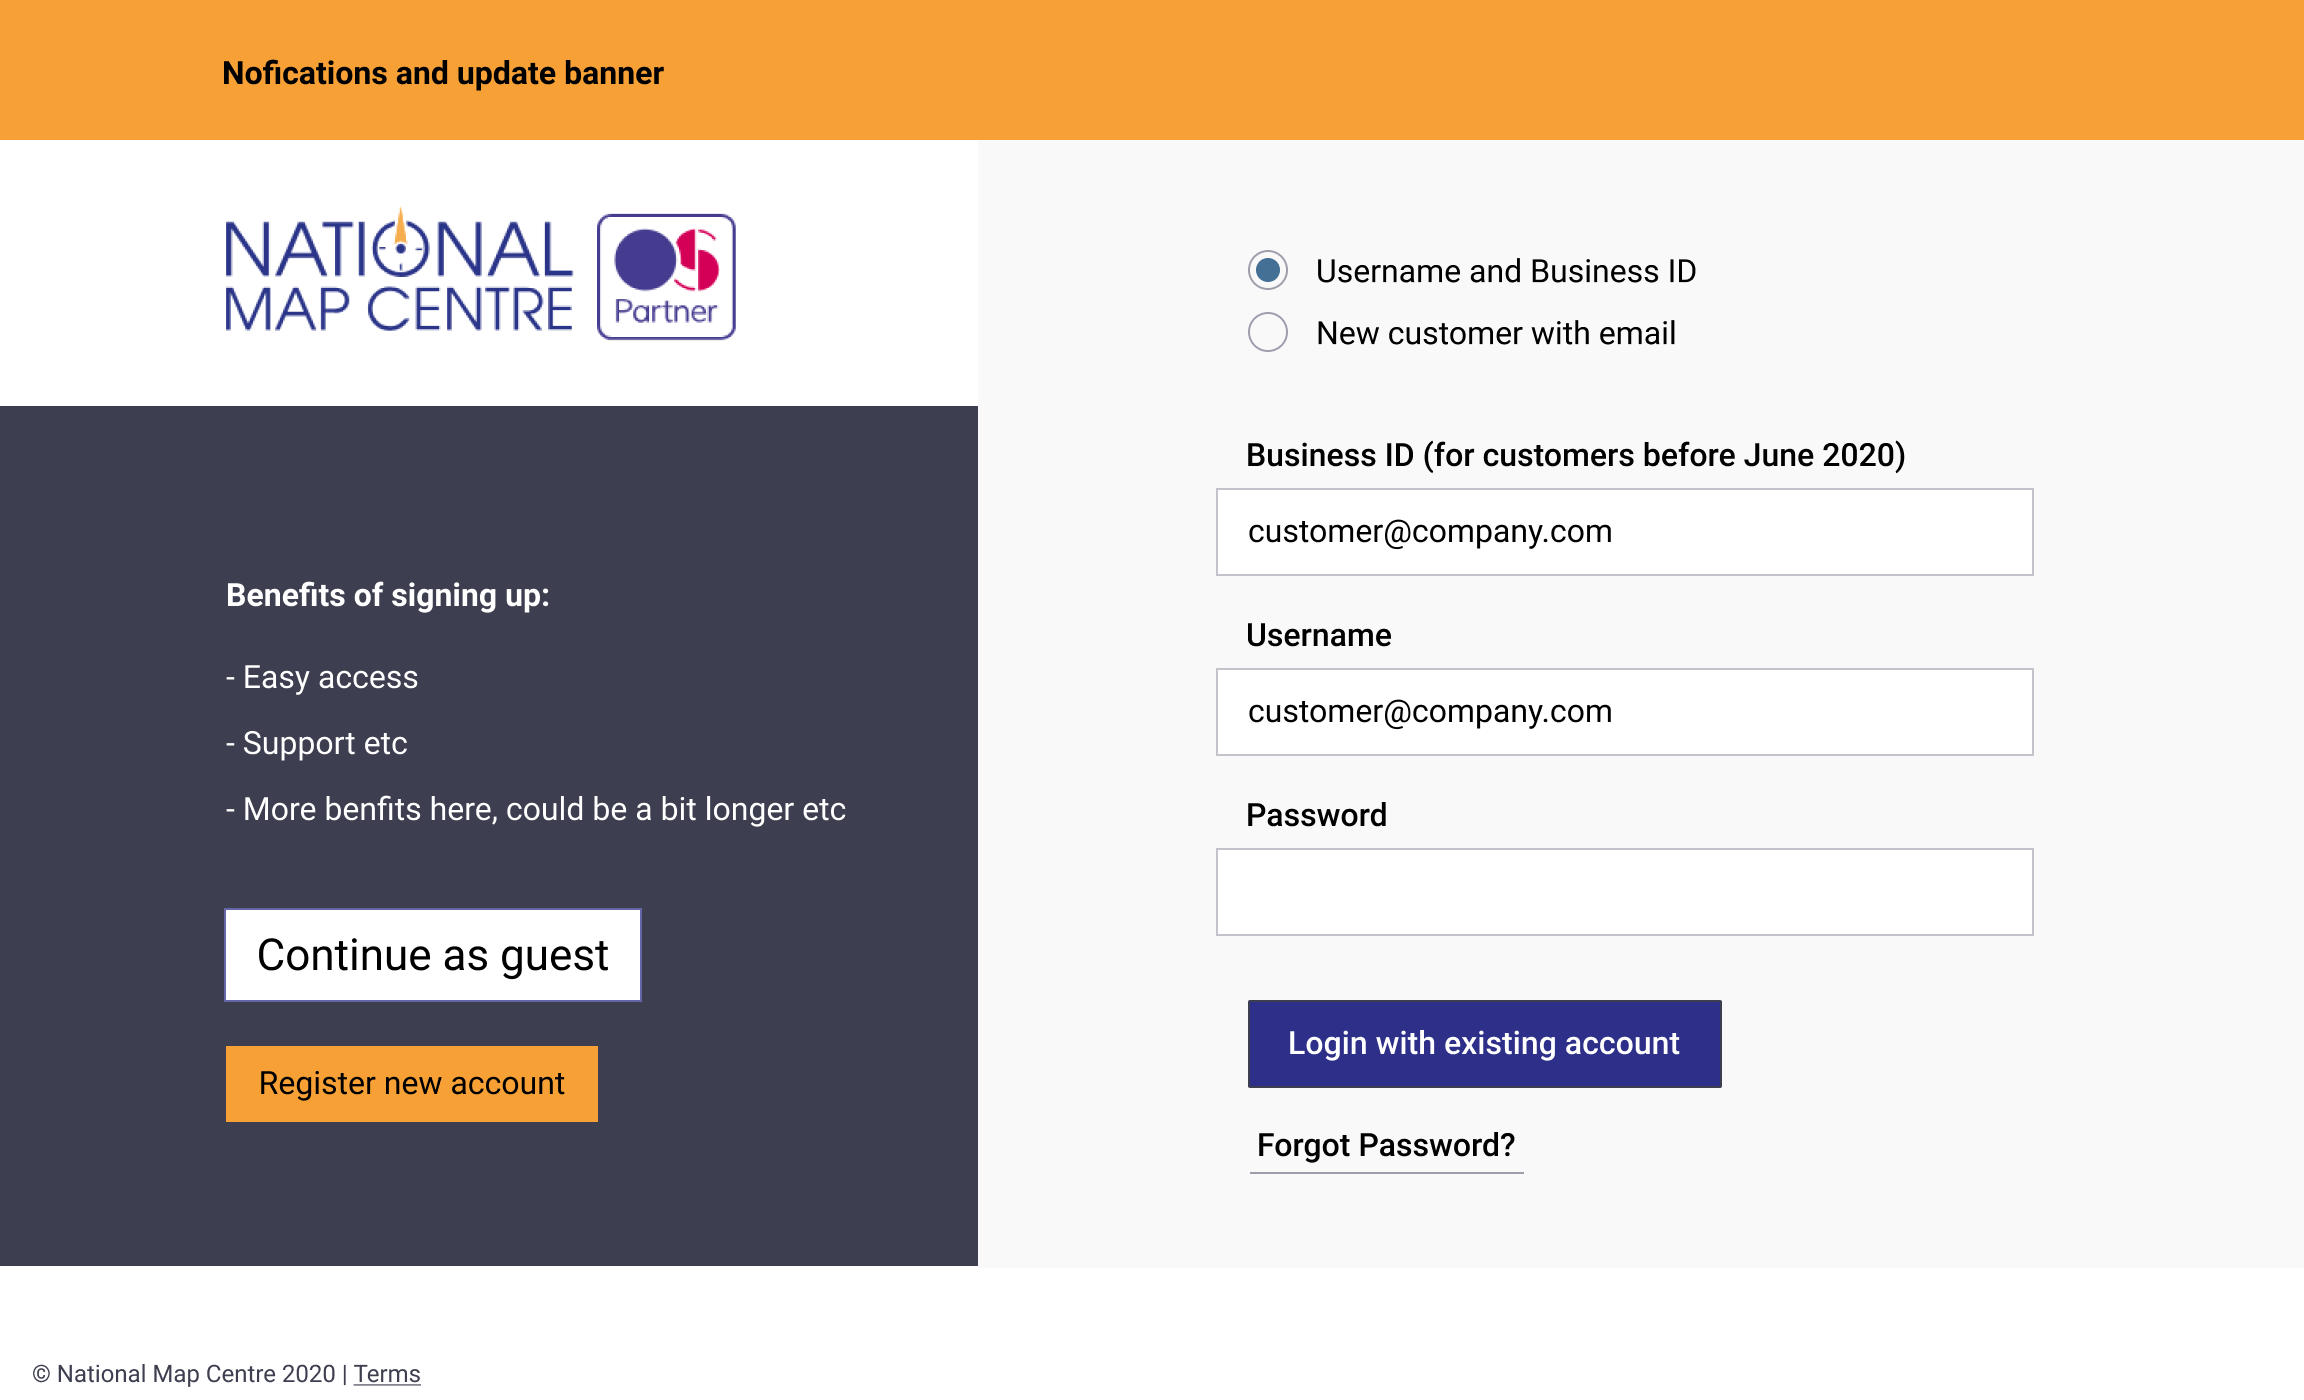This screenshot has height=1400, width=2304.
Task: Click the Benefits of signing up heading
Action: pos(387,595)
